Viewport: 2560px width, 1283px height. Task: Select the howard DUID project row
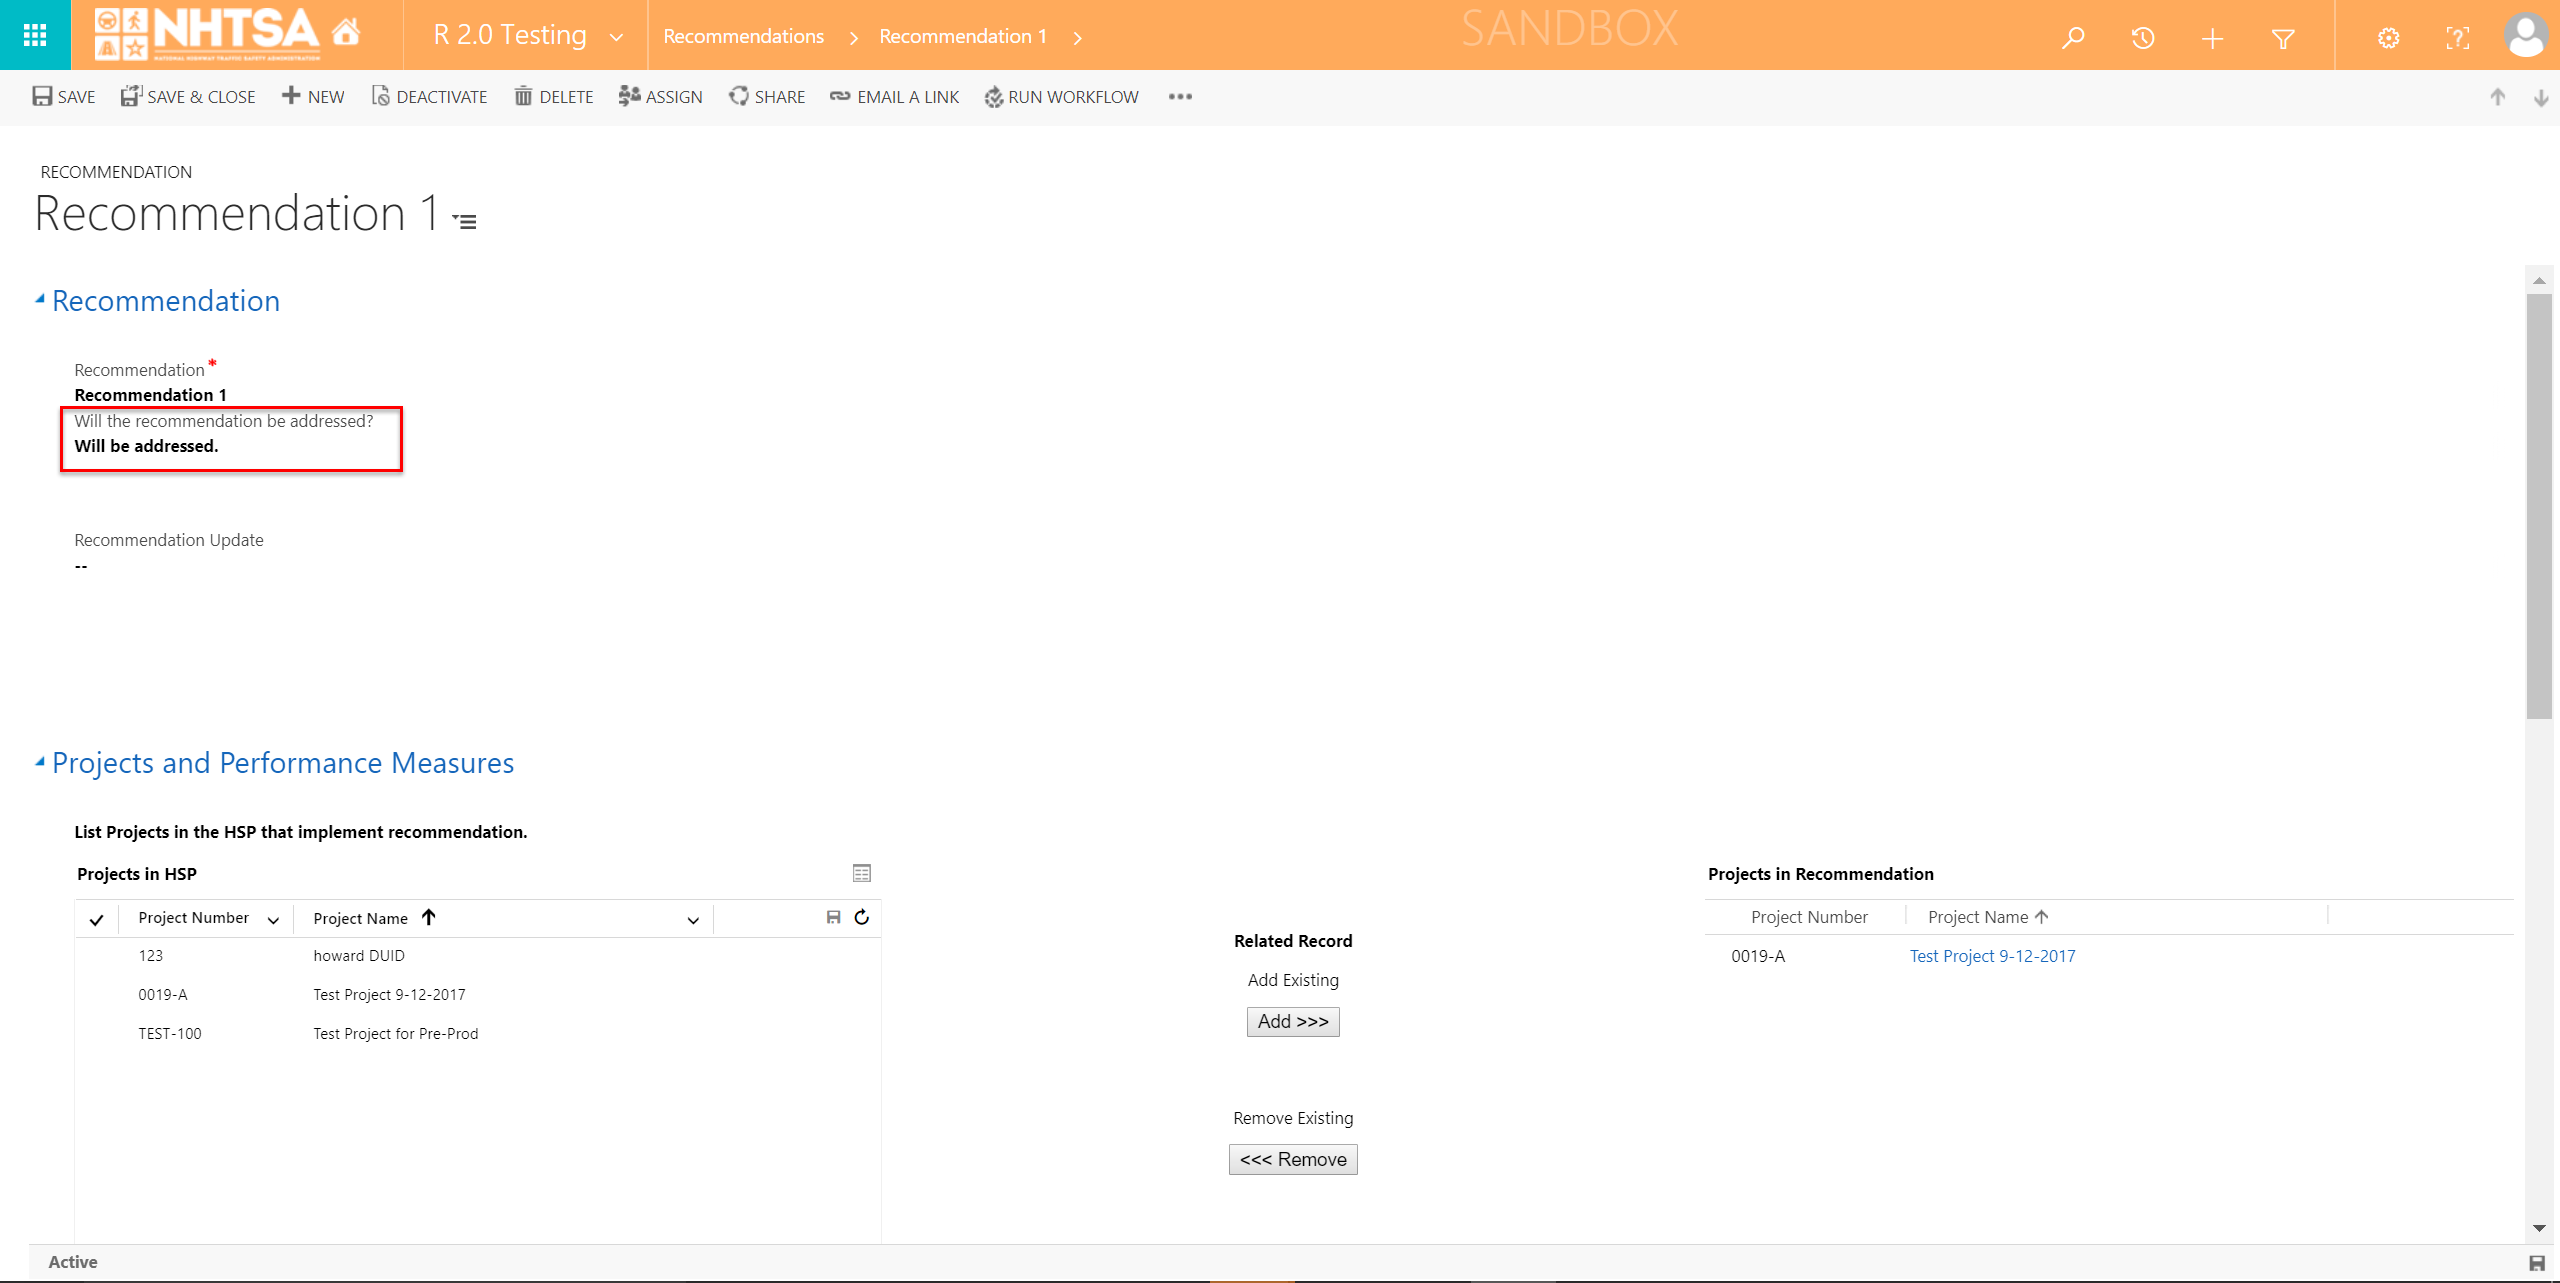[x=358, y=956]
